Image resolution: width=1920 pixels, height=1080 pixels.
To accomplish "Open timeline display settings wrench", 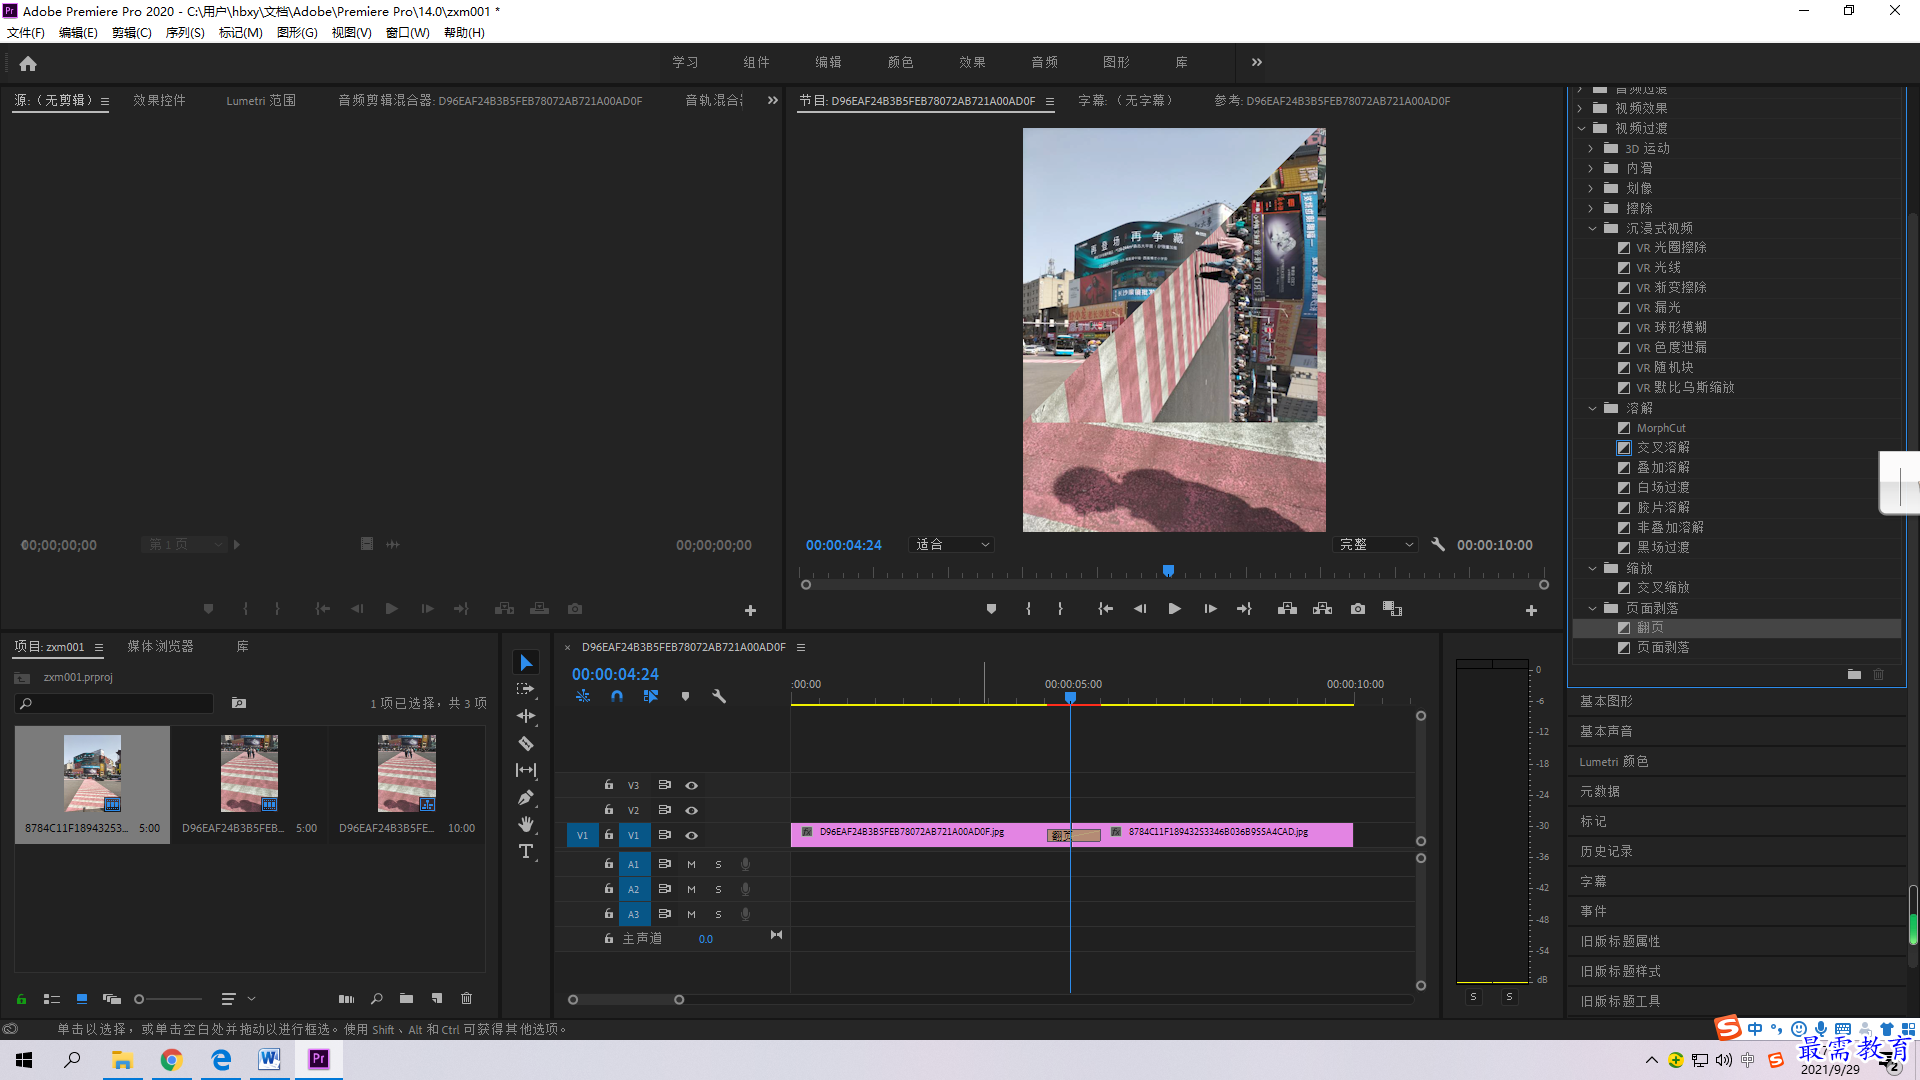I will coord(719,696).
